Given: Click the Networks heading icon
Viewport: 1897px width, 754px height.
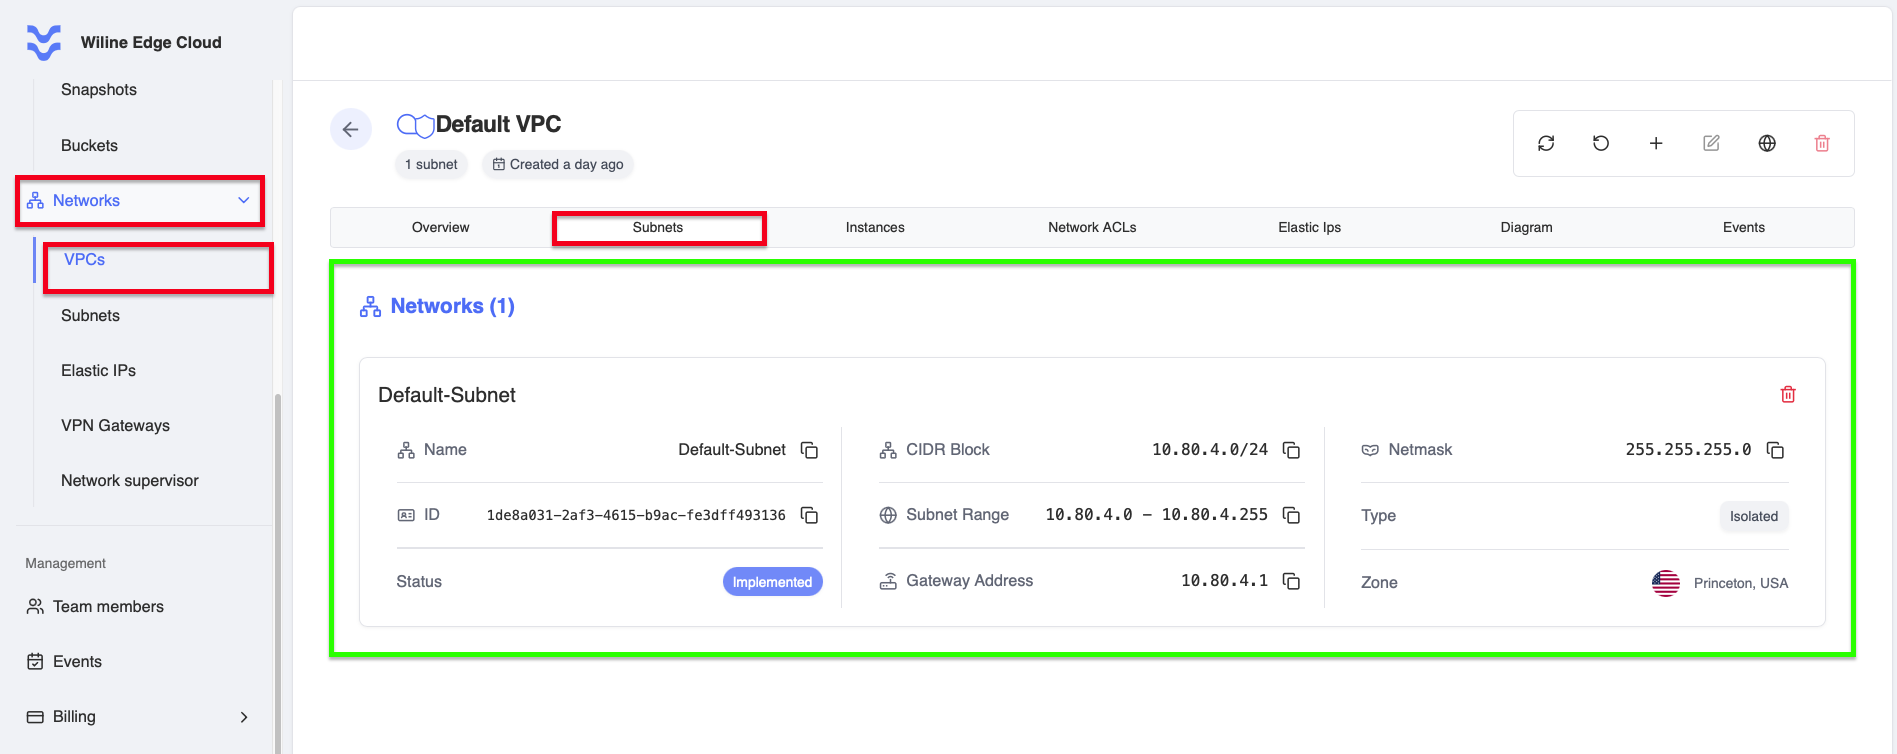Looking at the screenshot, I should (370, 306).
